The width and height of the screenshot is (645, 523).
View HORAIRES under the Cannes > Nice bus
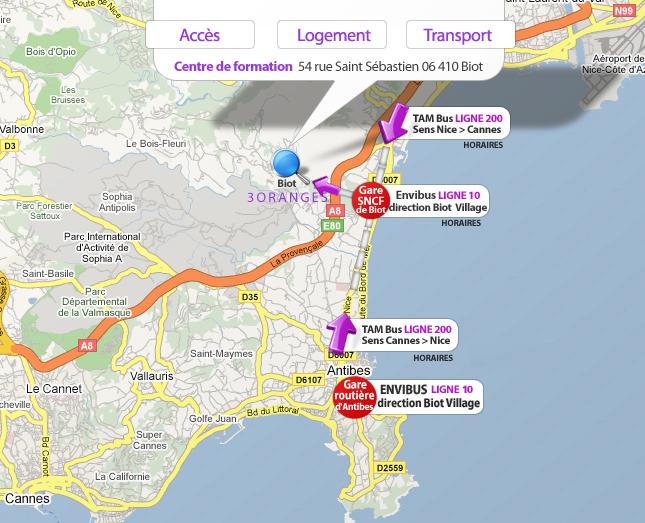432,357
